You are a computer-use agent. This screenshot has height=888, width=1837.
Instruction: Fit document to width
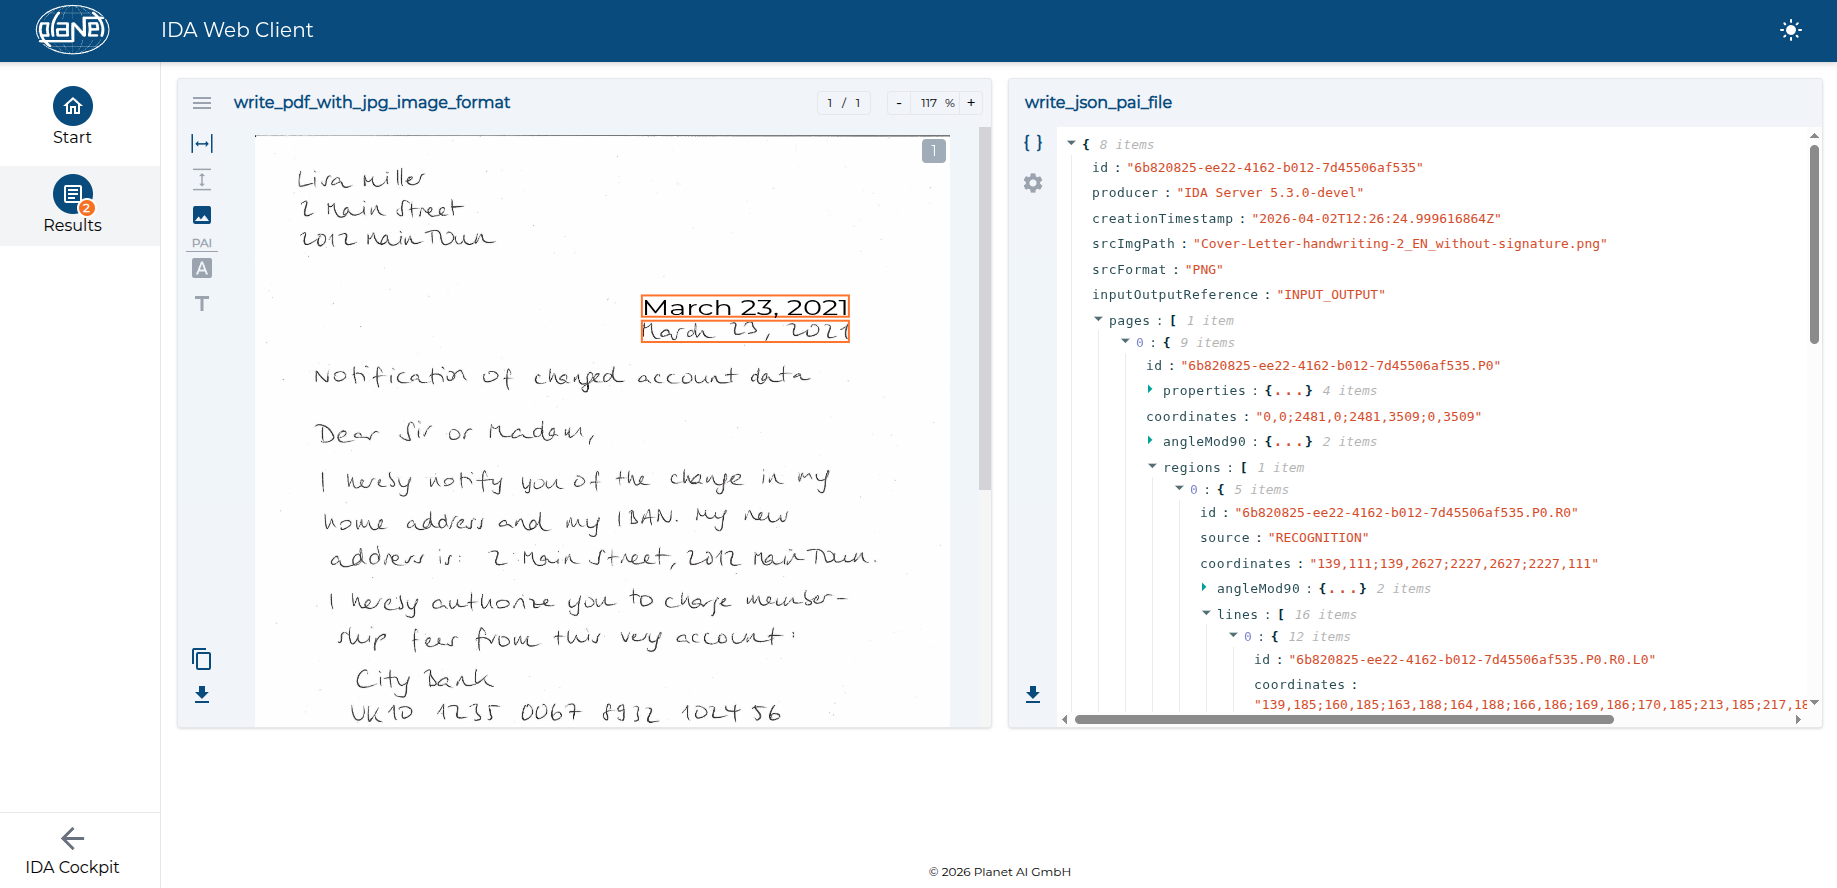(x=202, y=144)
